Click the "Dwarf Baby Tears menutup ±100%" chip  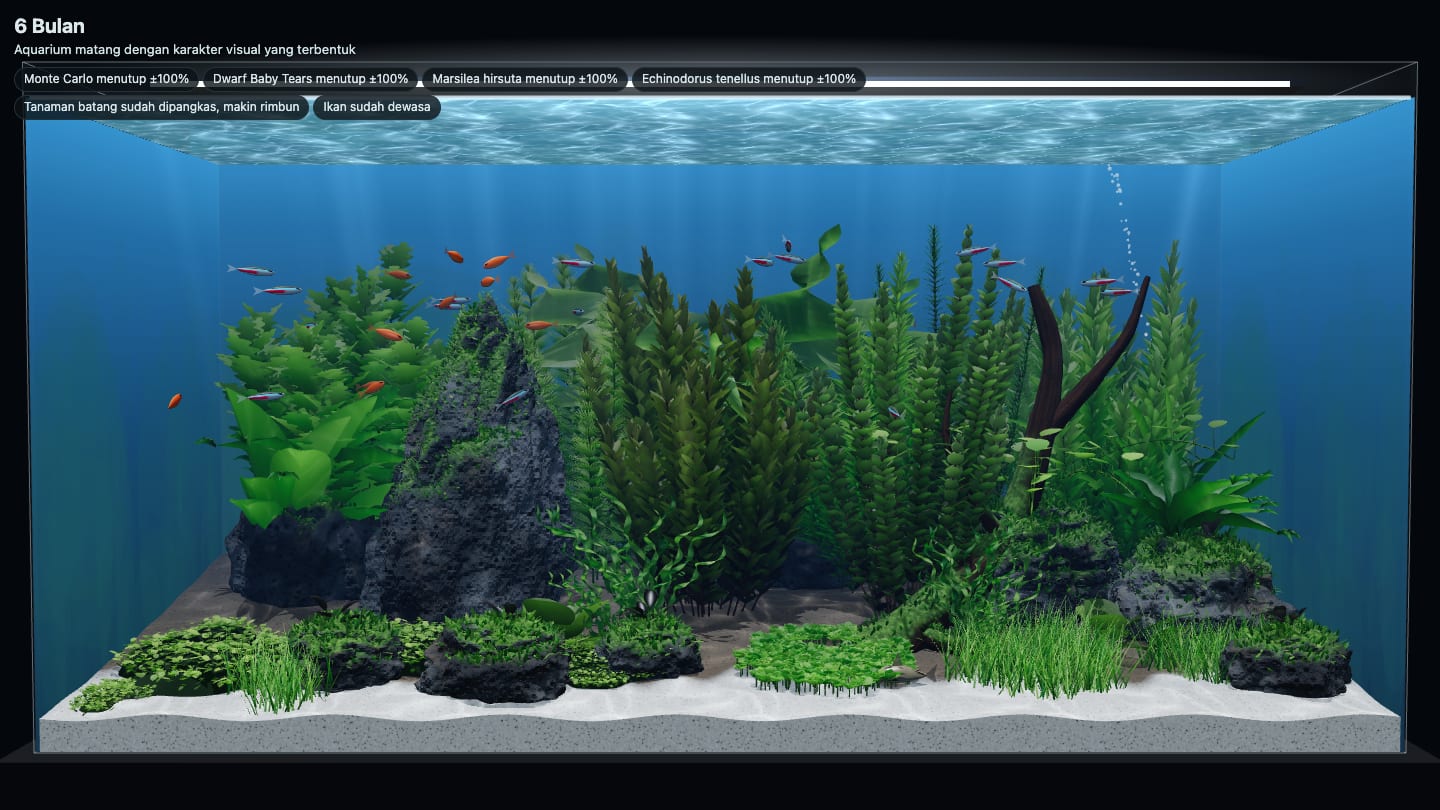310,79
